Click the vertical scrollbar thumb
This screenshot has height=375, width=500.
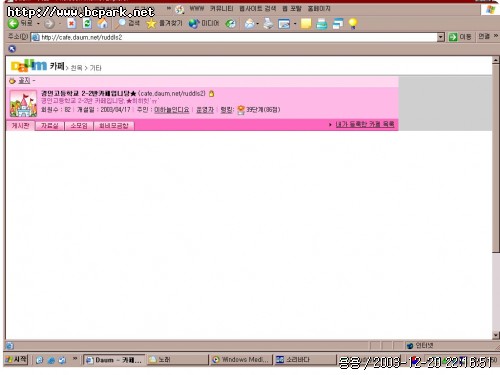coord(496,158)
